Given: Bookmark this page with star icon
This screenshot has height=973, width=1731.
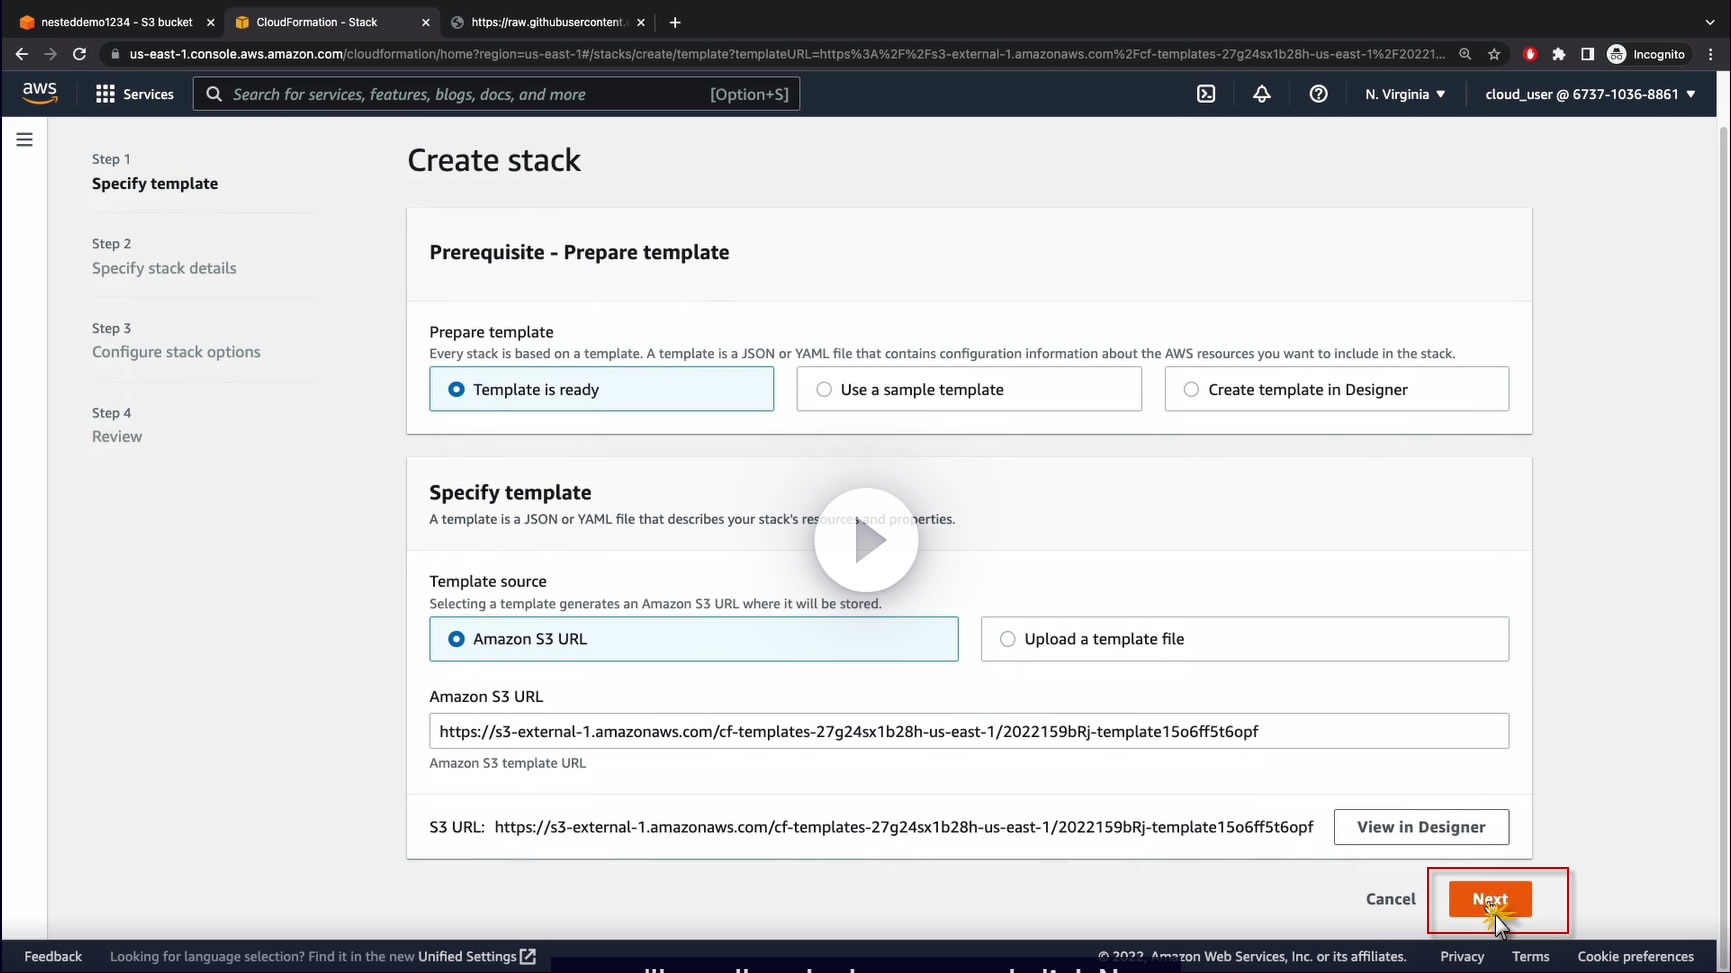Looking at the screenshot, I should click(1494, 54).
